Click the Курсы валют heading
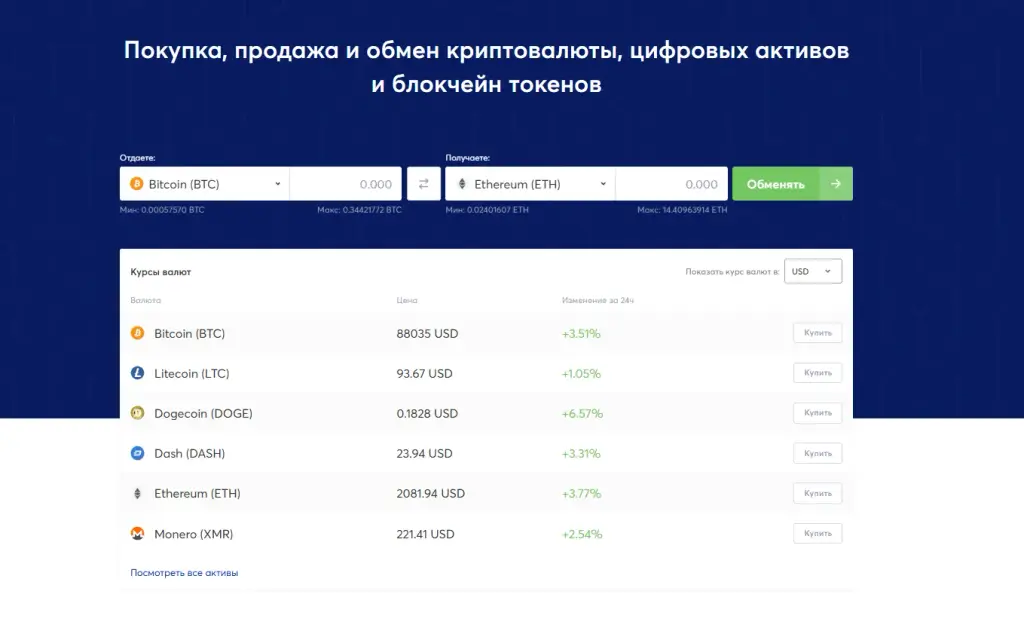 click(x=161, y=272)
